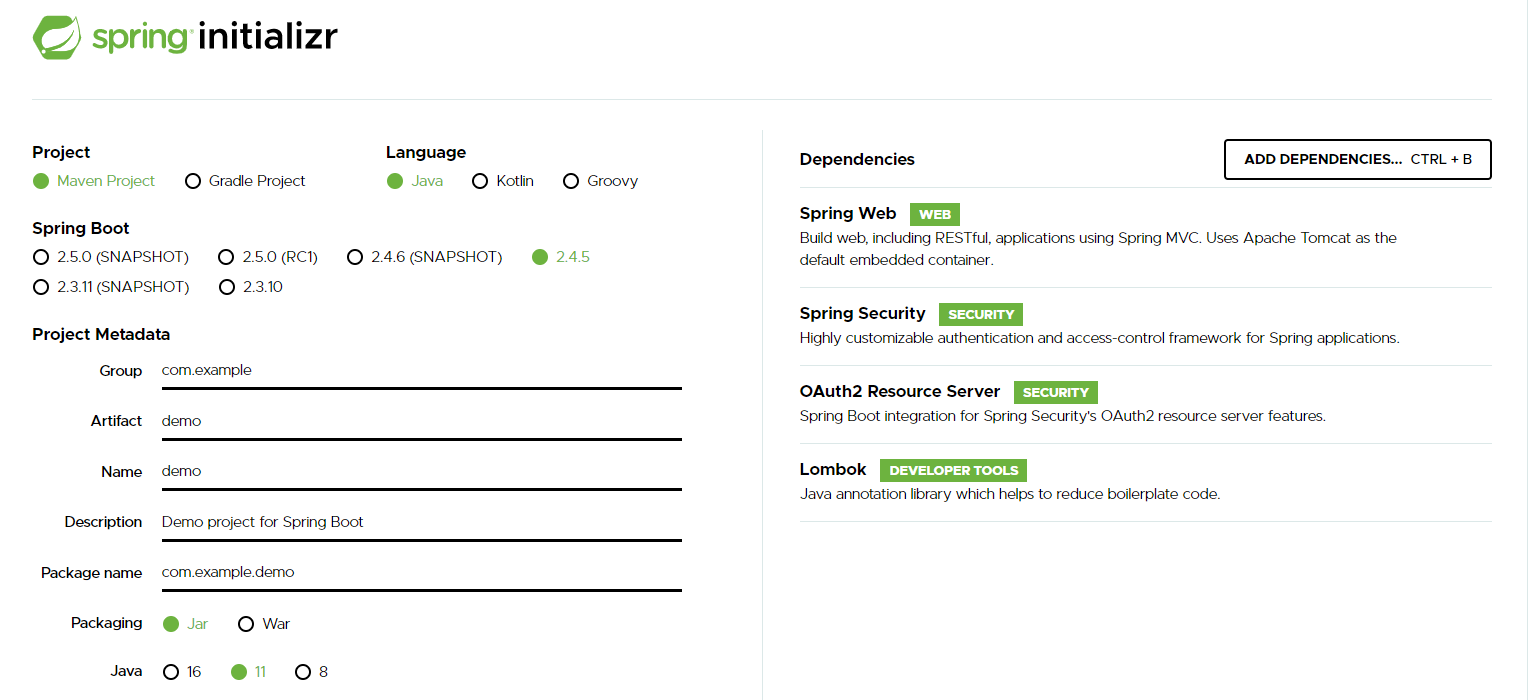Click the Project Metadata heading
Screen dimensions: 1538x700
[101, 334]
